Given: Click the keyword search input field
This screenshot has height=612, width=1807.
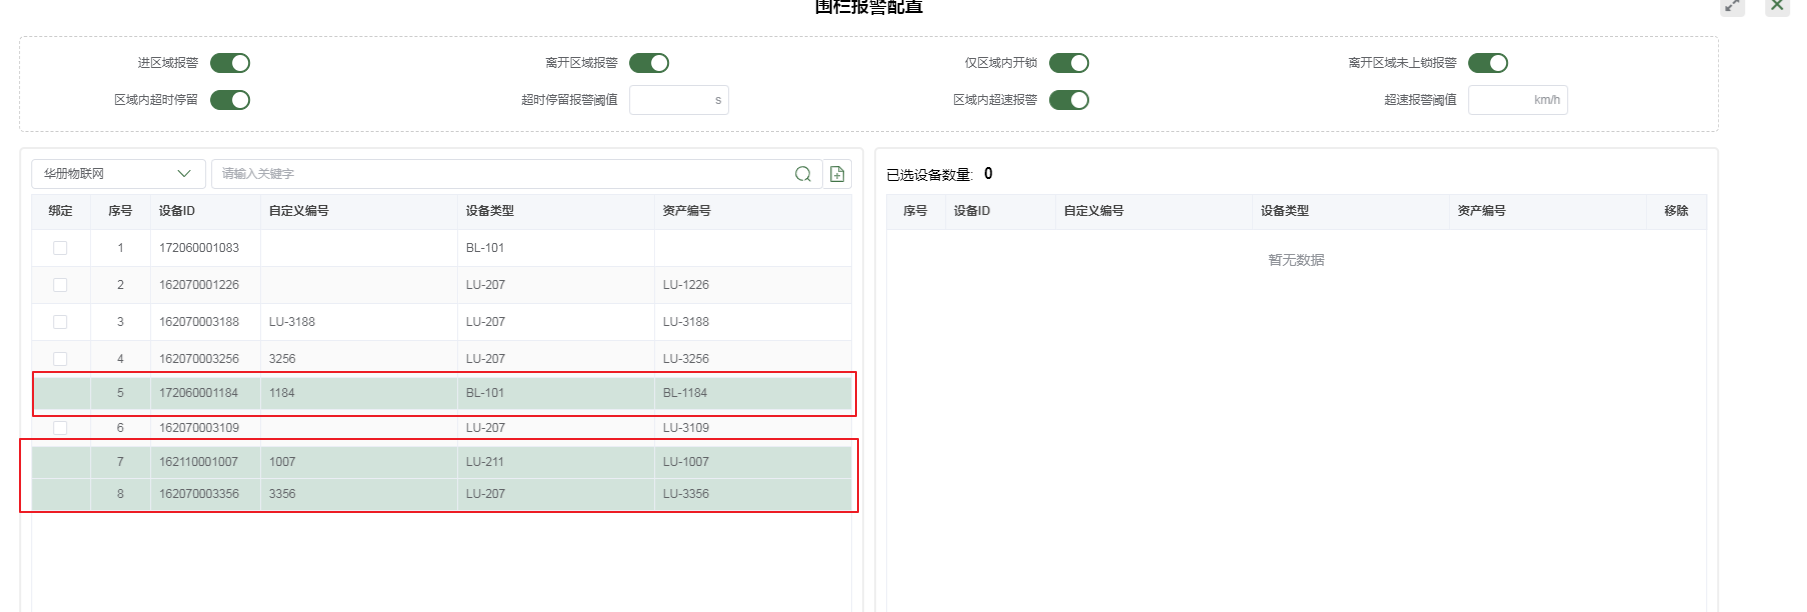Looking at the screenshot, I should pyautogui.click(x=500, y=174).
